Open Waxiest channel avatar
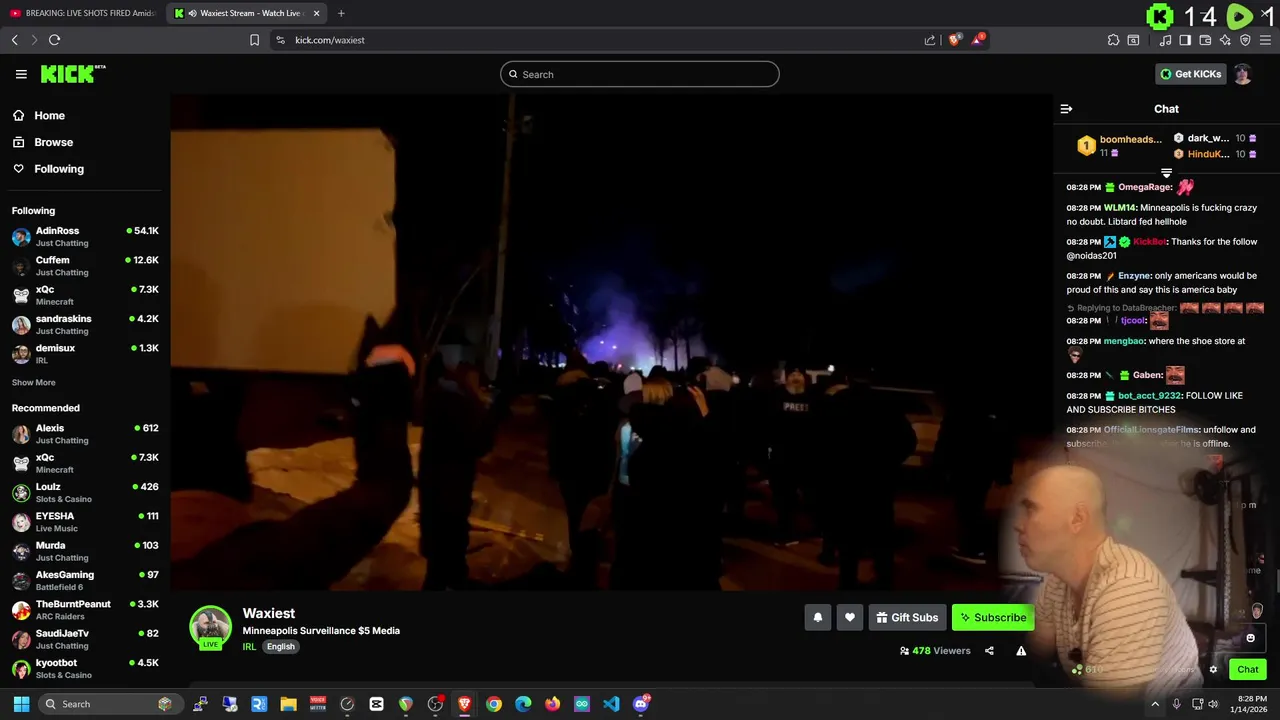This screenshot has height=720, width=1280. [x=210, y=627]
